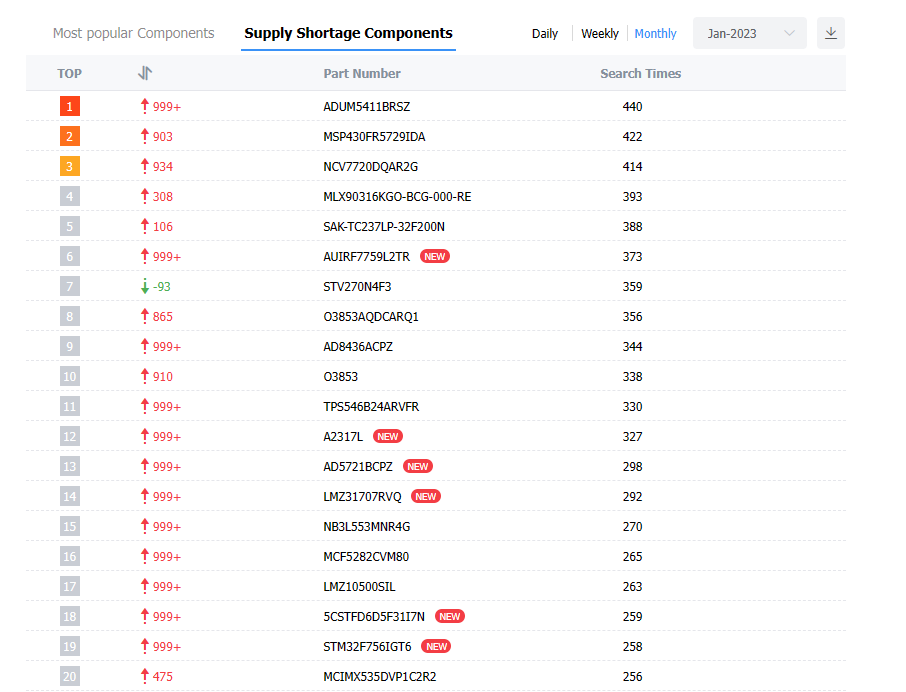Click part MCF5282CVM80
The image size is (906, 692).
coord(366,557)
